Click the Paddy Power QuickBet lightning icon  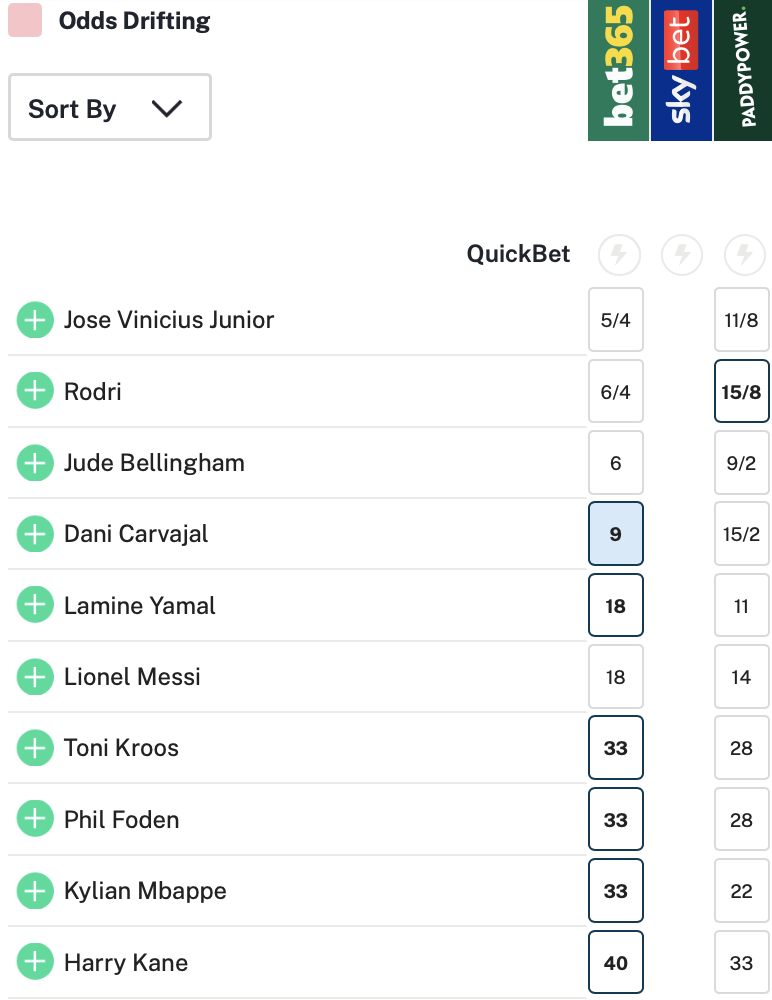click(x=743, y=256)
